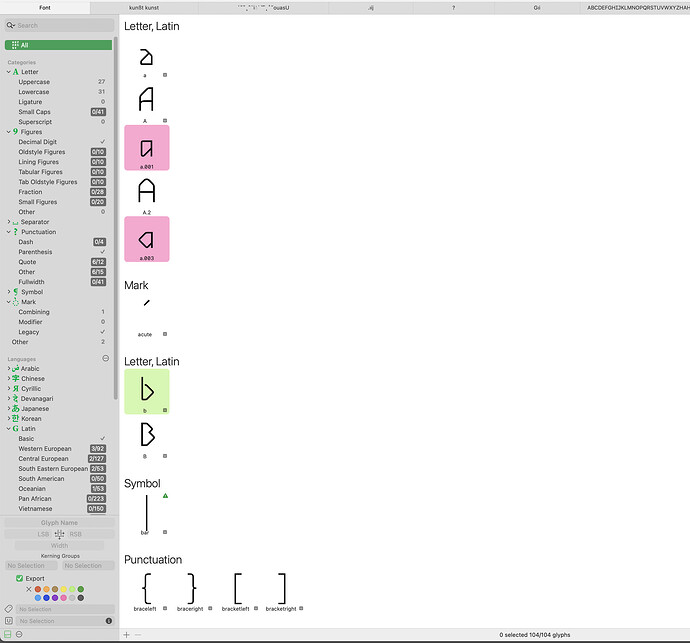Click the minus circle beside the Languages heading

coord(106,358)
